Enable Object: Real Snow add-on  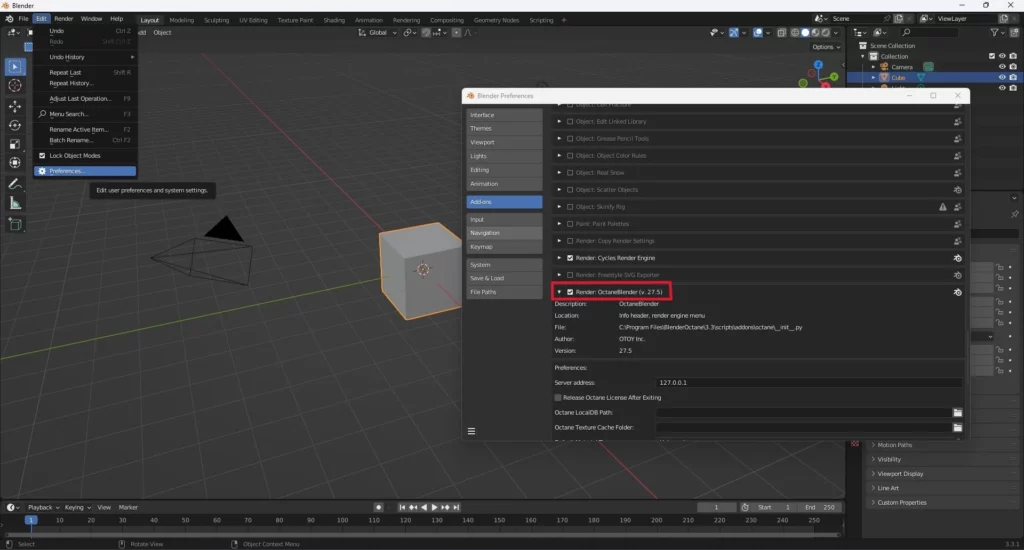(570, 173)
